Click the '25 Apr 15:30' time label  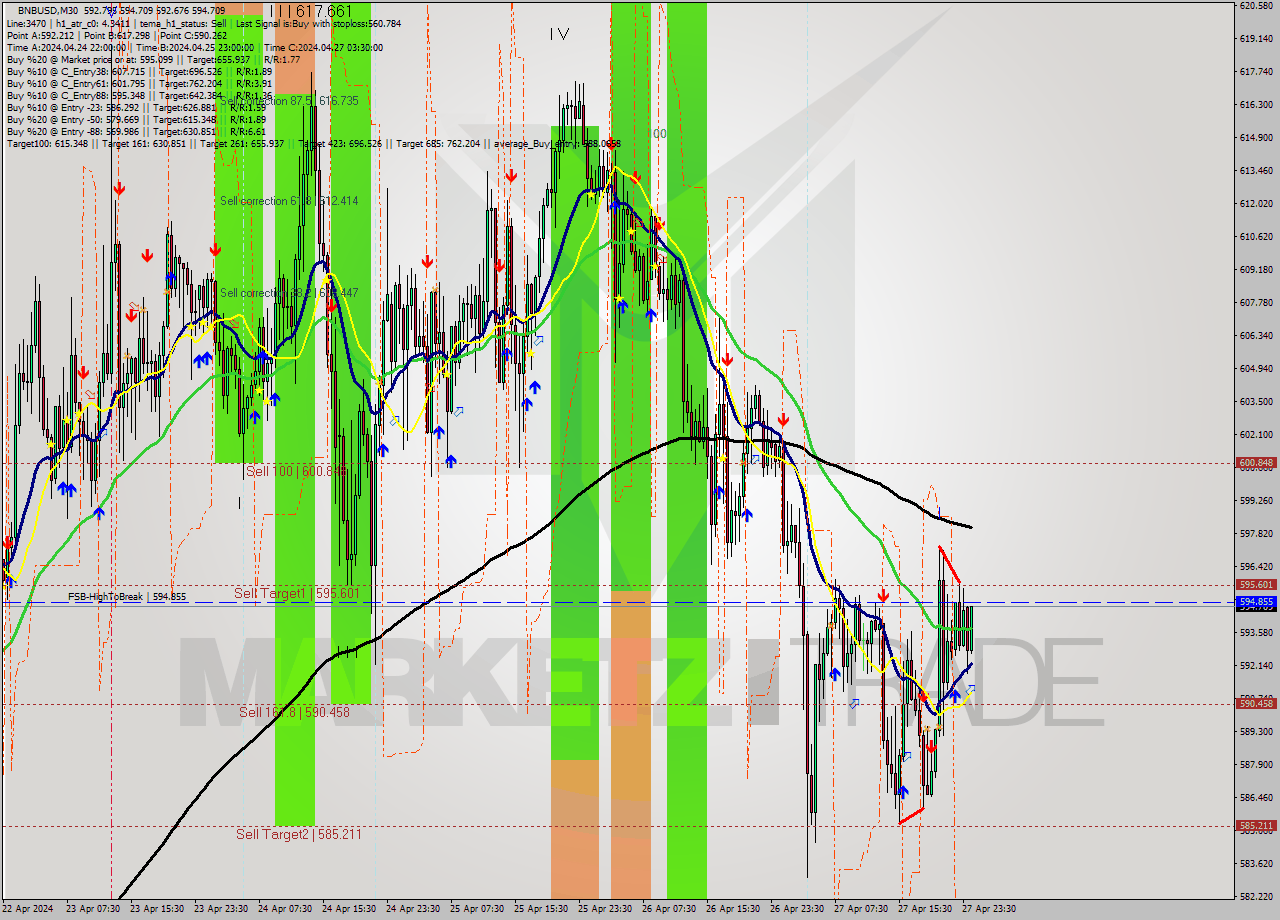pyautogui.click(x=541, y=909)
